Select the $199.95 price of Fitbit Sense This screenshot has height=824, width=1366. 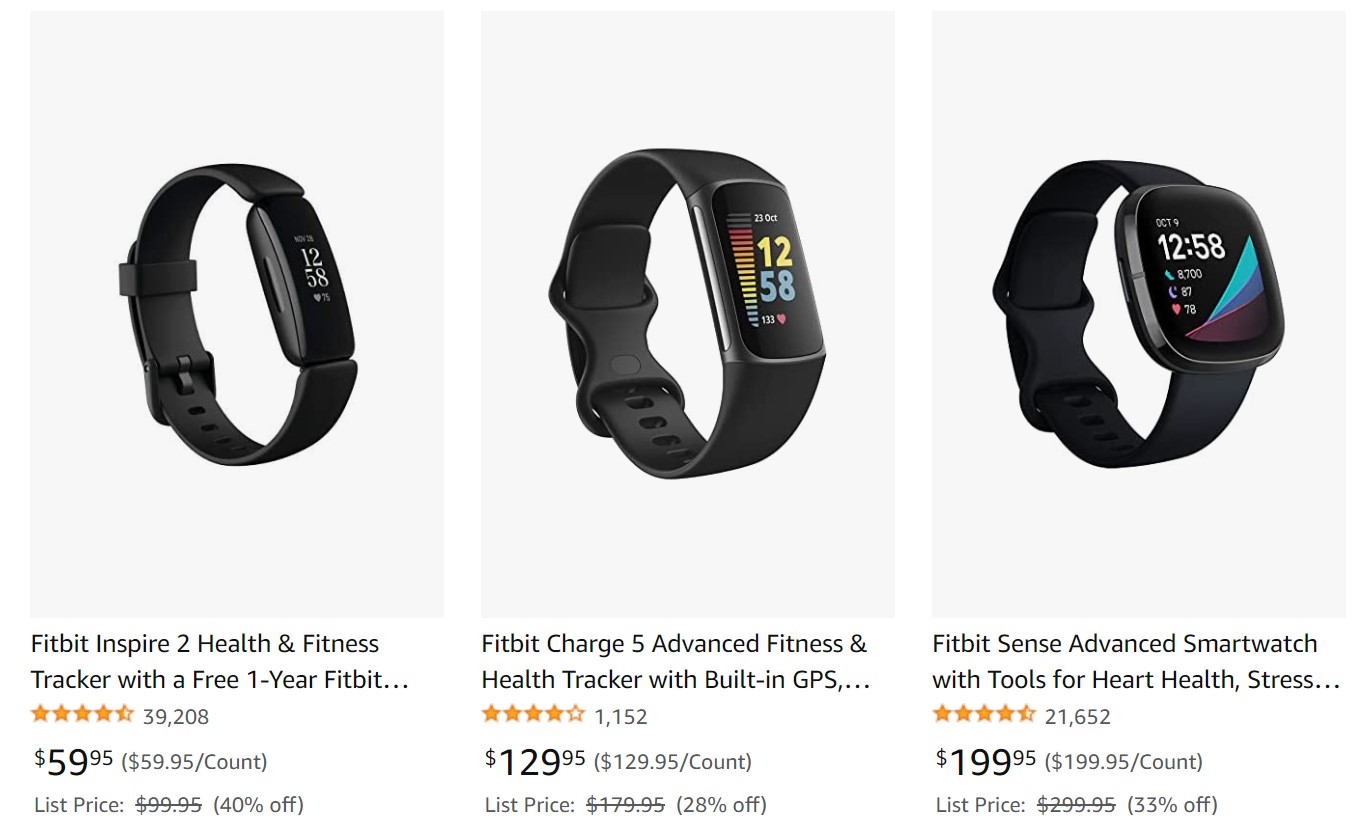986,762
